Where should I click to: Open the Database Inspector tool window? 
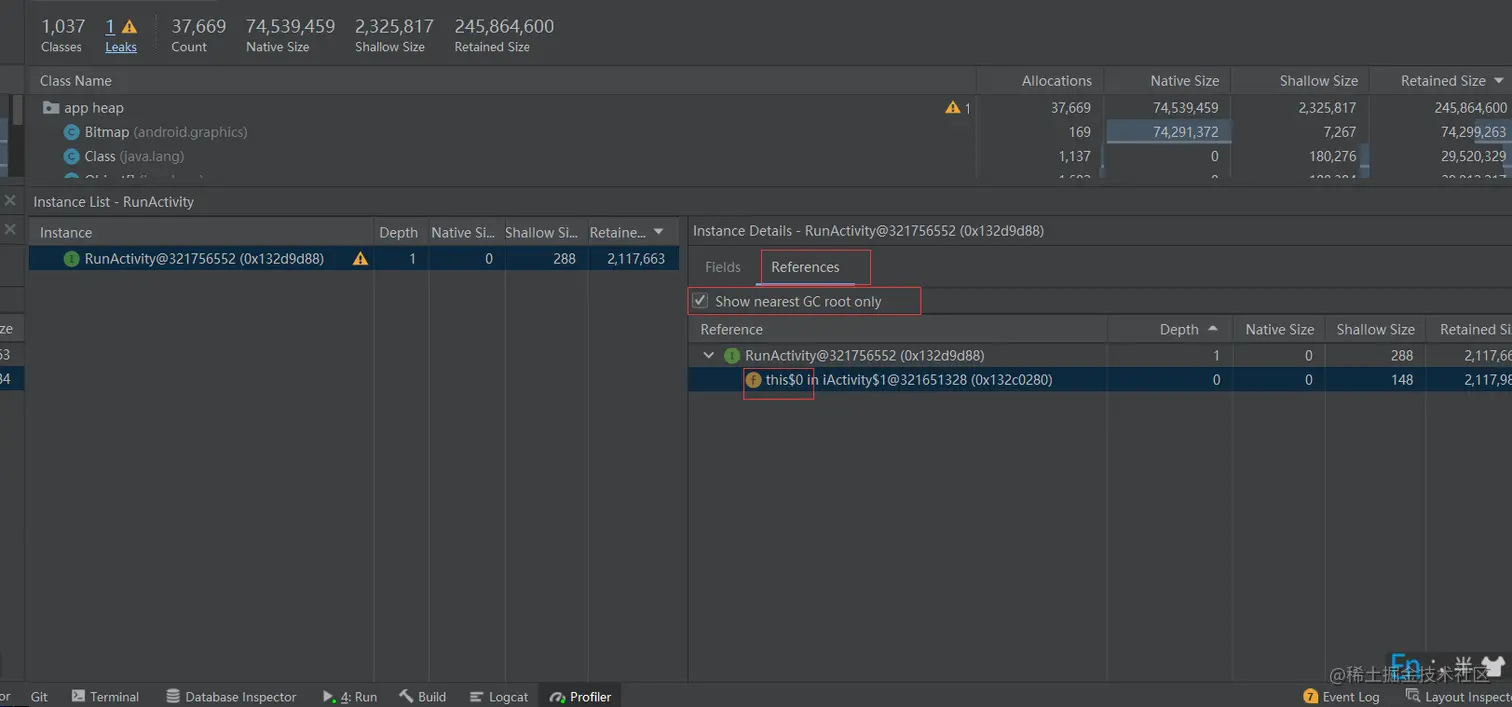coord(231,696)
